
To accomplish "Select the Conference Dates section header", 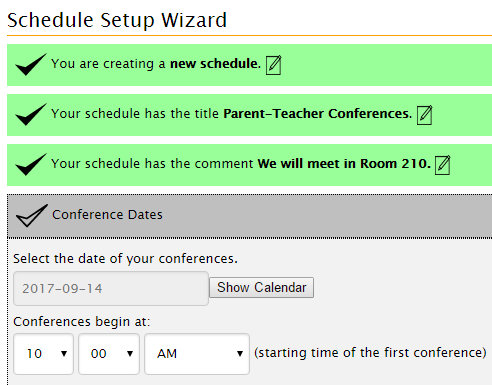I will (x=249, y=215).
